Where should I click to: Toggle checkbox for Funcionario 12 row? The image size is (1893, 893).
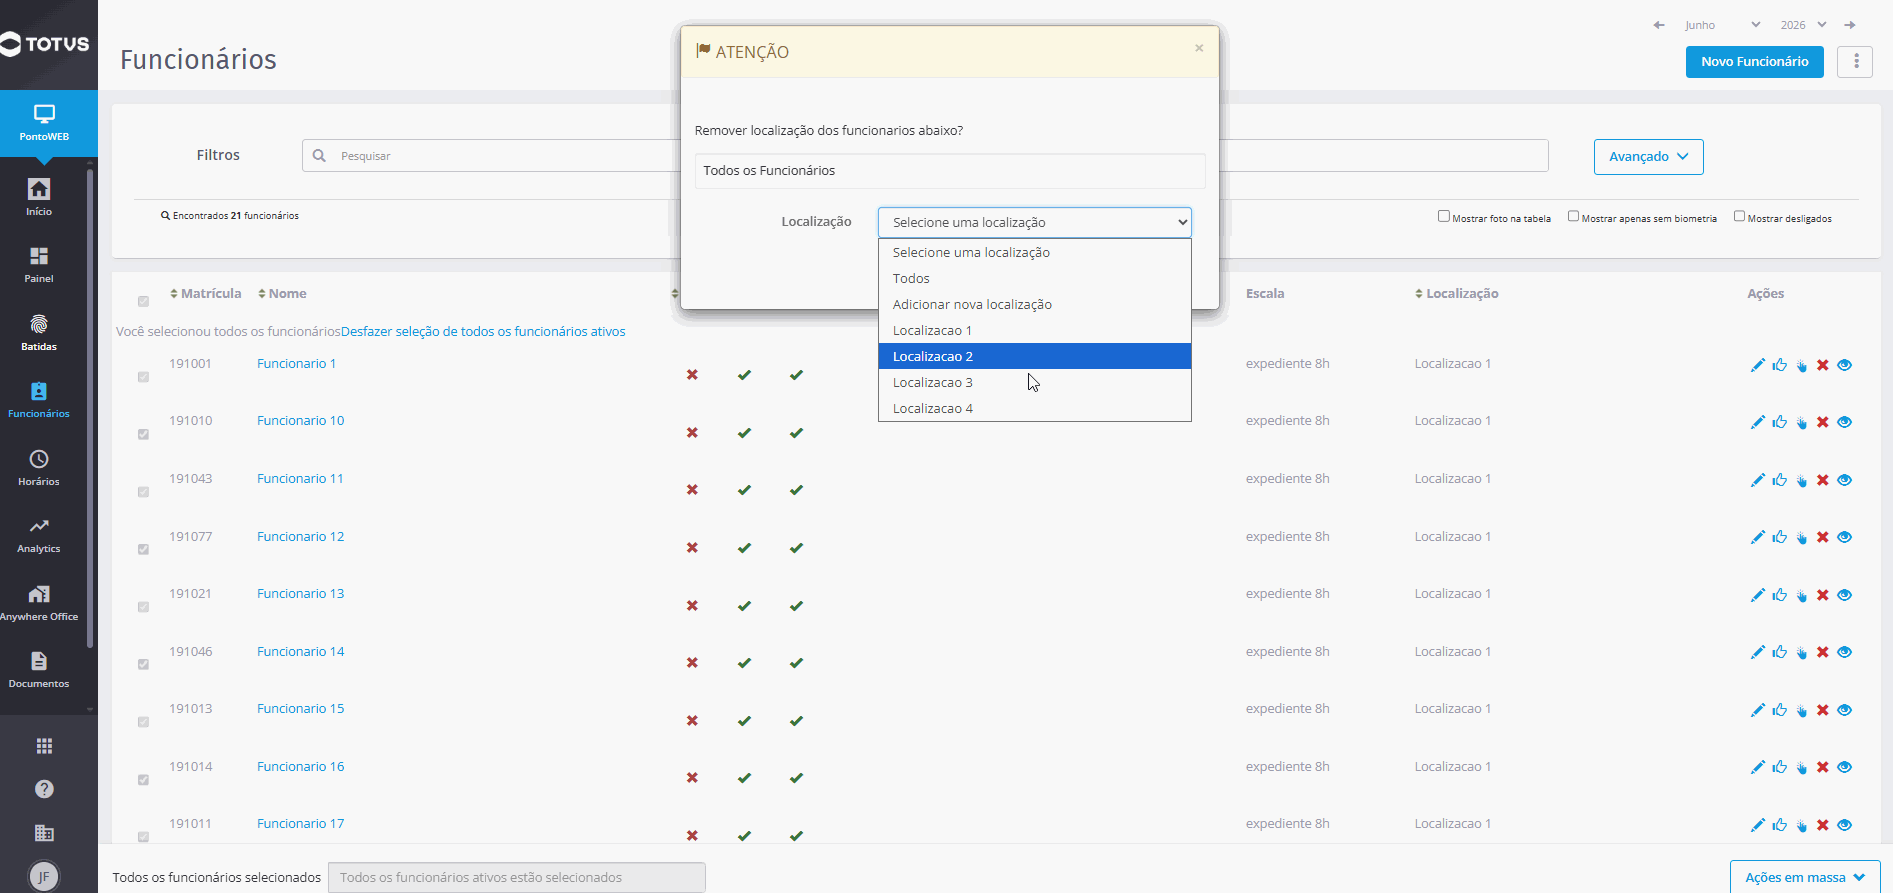click(x=143, y=549)
